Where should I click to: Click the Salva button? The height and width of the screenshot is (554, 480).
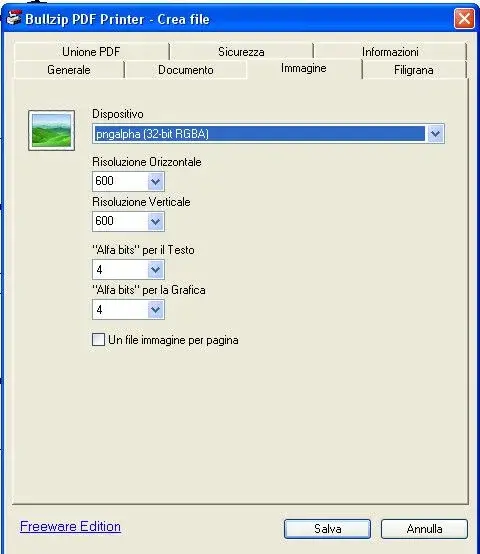tap(327, 529)
